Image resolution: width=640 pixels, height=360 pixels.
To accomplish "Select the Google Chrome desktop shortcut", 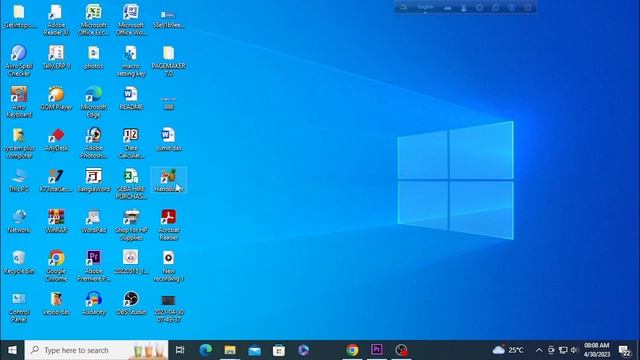I will [56, 266].
